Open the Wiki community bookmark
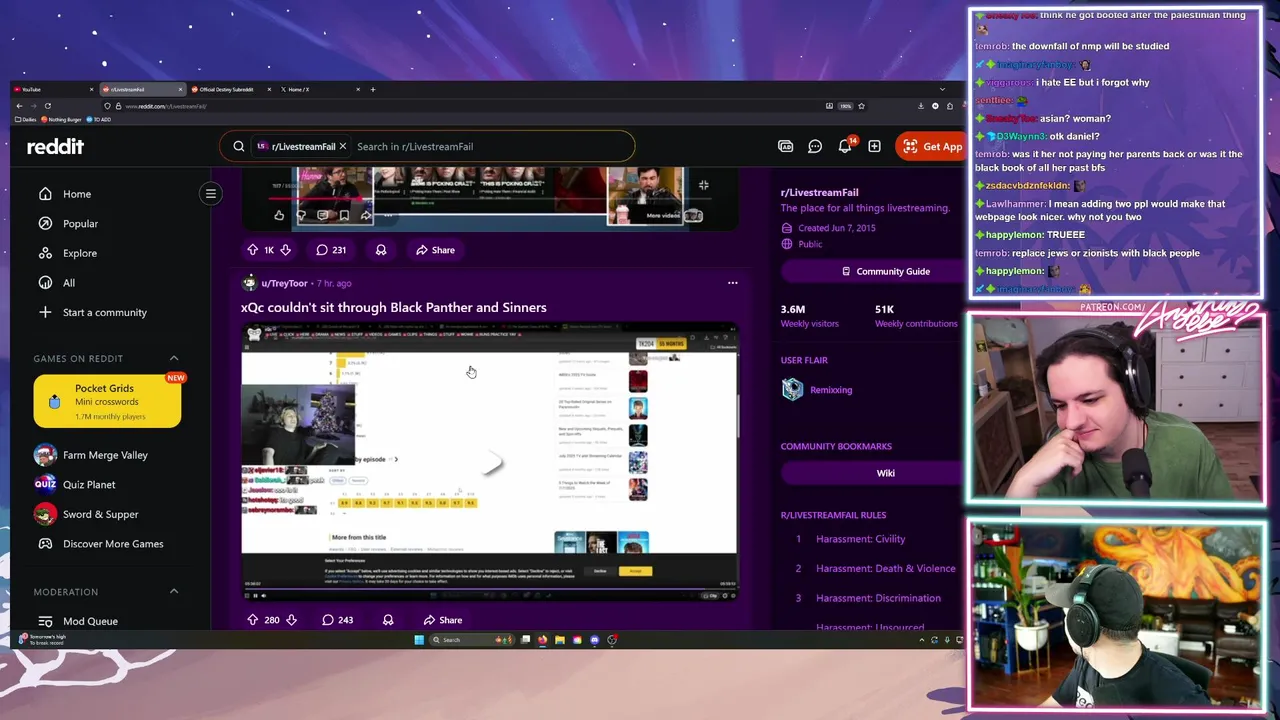 pyautogui.click(x=886, y=473)
